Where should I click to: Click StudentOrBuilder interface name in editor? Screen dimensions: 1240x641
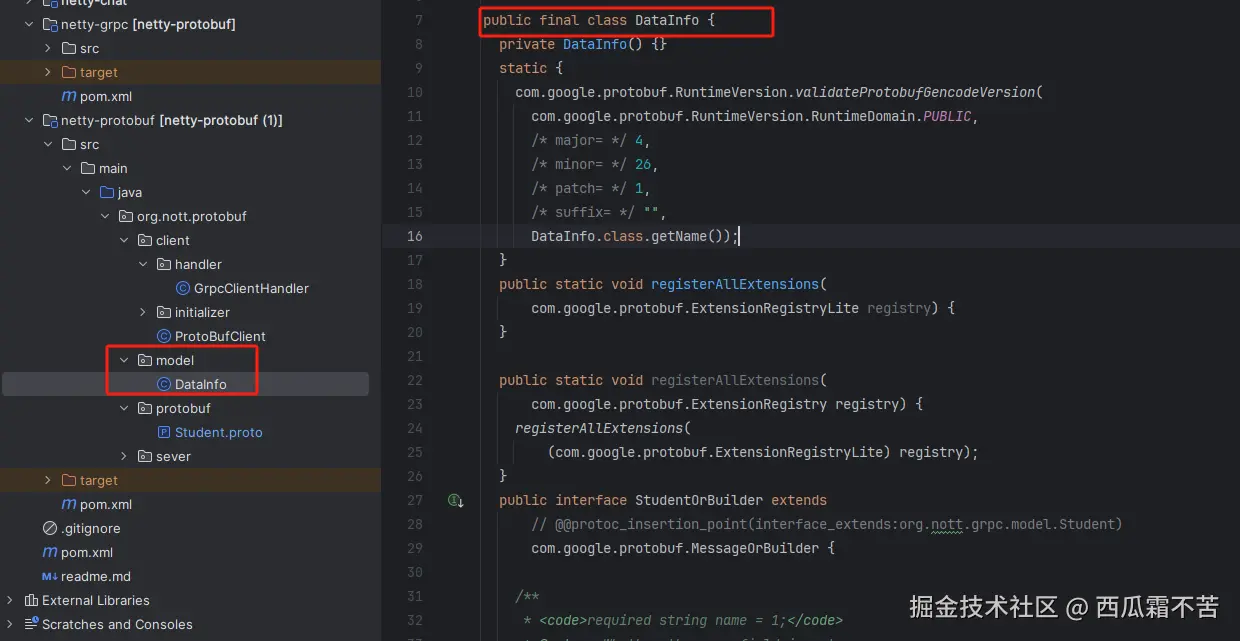click(x=699, y=500)
